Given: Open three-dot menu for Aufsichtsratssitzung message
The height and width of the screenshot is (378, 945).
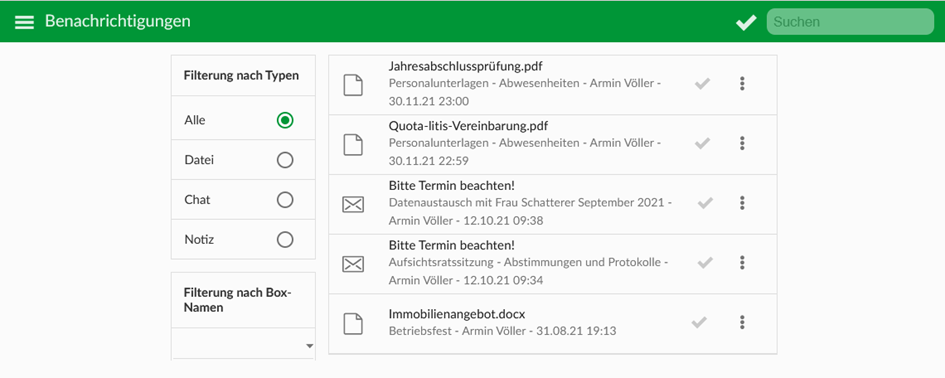Looking at the screenshot, I should [742, 263].
